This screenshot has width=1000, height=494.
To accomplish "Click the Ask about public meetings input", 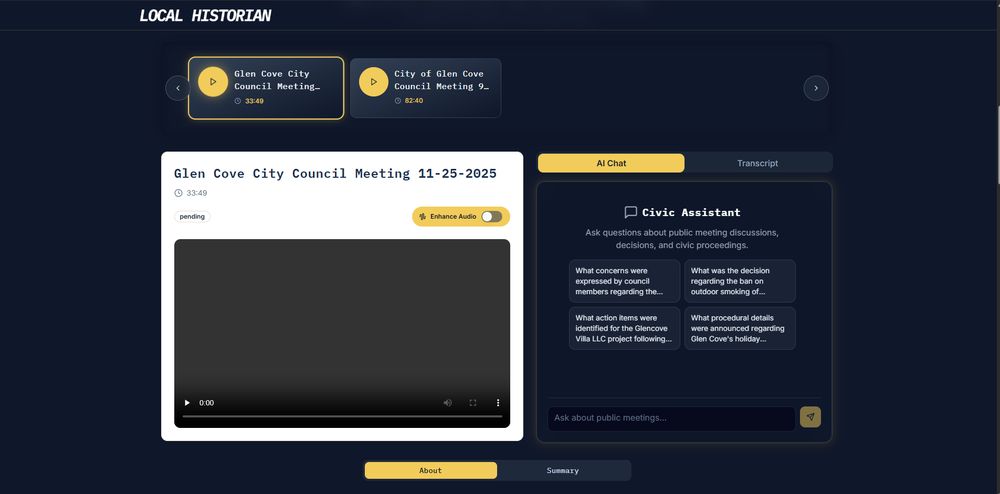I will pos(672,418).
